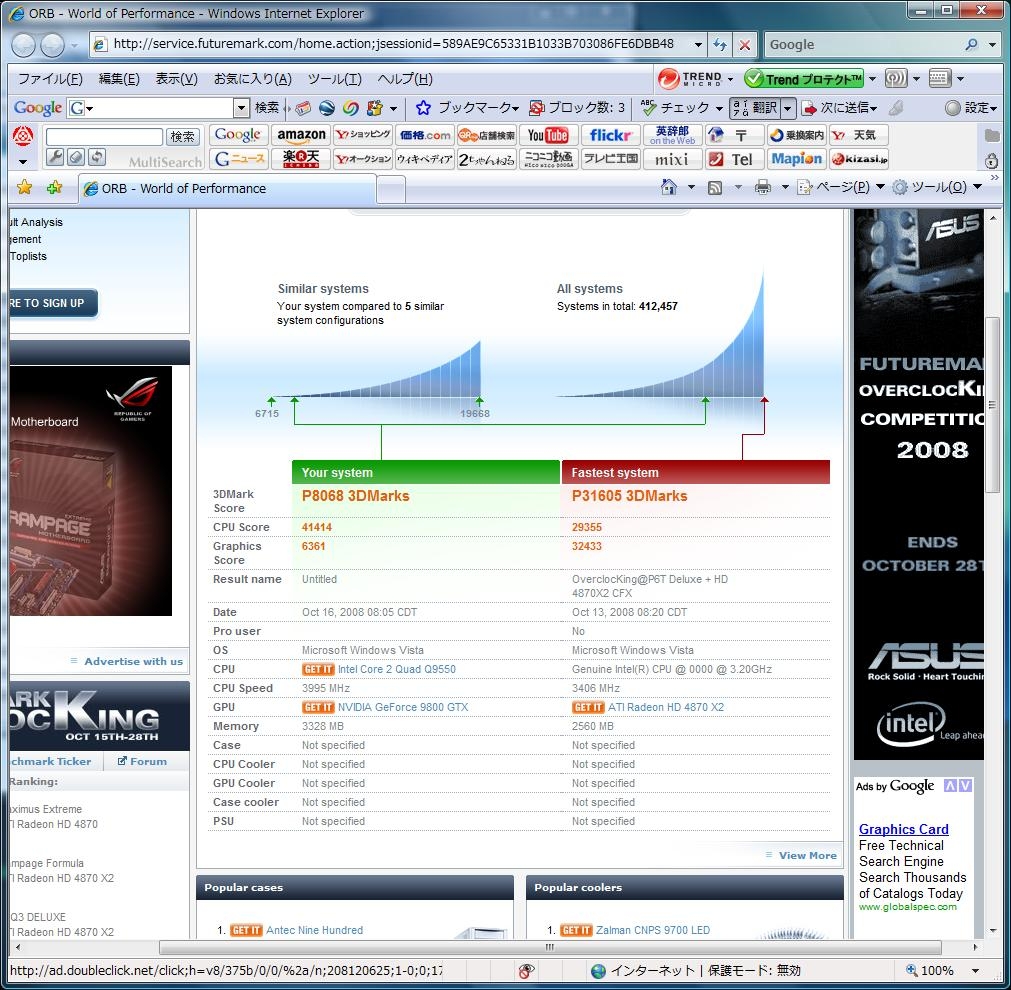Click the Antec Nine Hundred link
Image resolution: width=1011 pixels, height=990 pixels.
315,930
